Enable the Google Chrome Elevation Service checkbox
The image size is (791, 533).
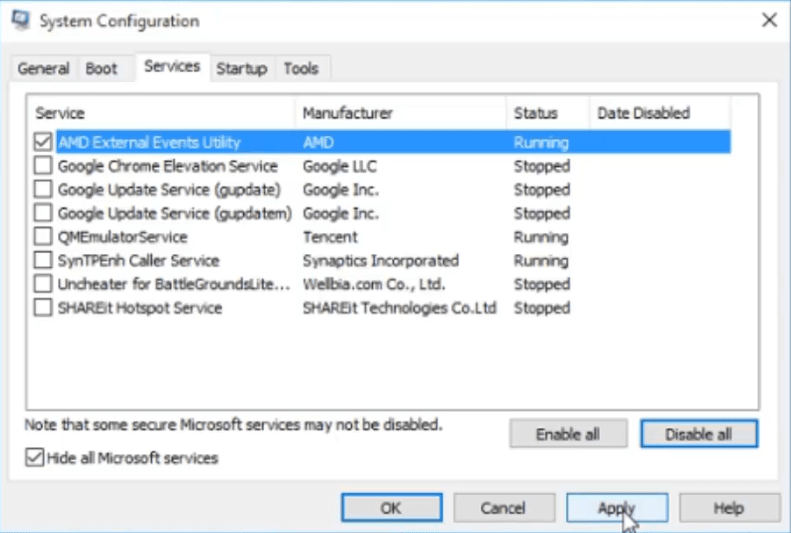(x=43, y=166)
